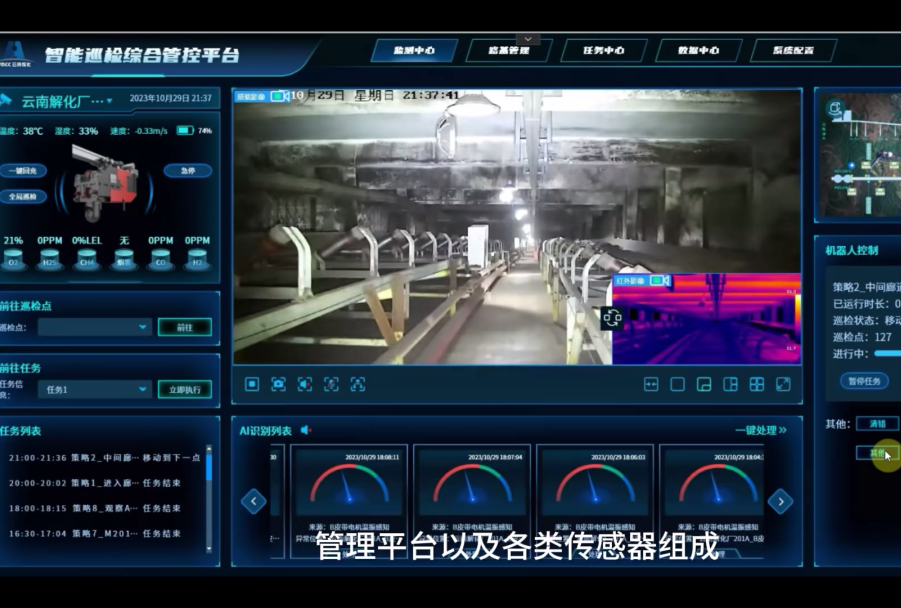Click the fit-width arrows layout icon
The image size is (901, 608).
[651, 384]
